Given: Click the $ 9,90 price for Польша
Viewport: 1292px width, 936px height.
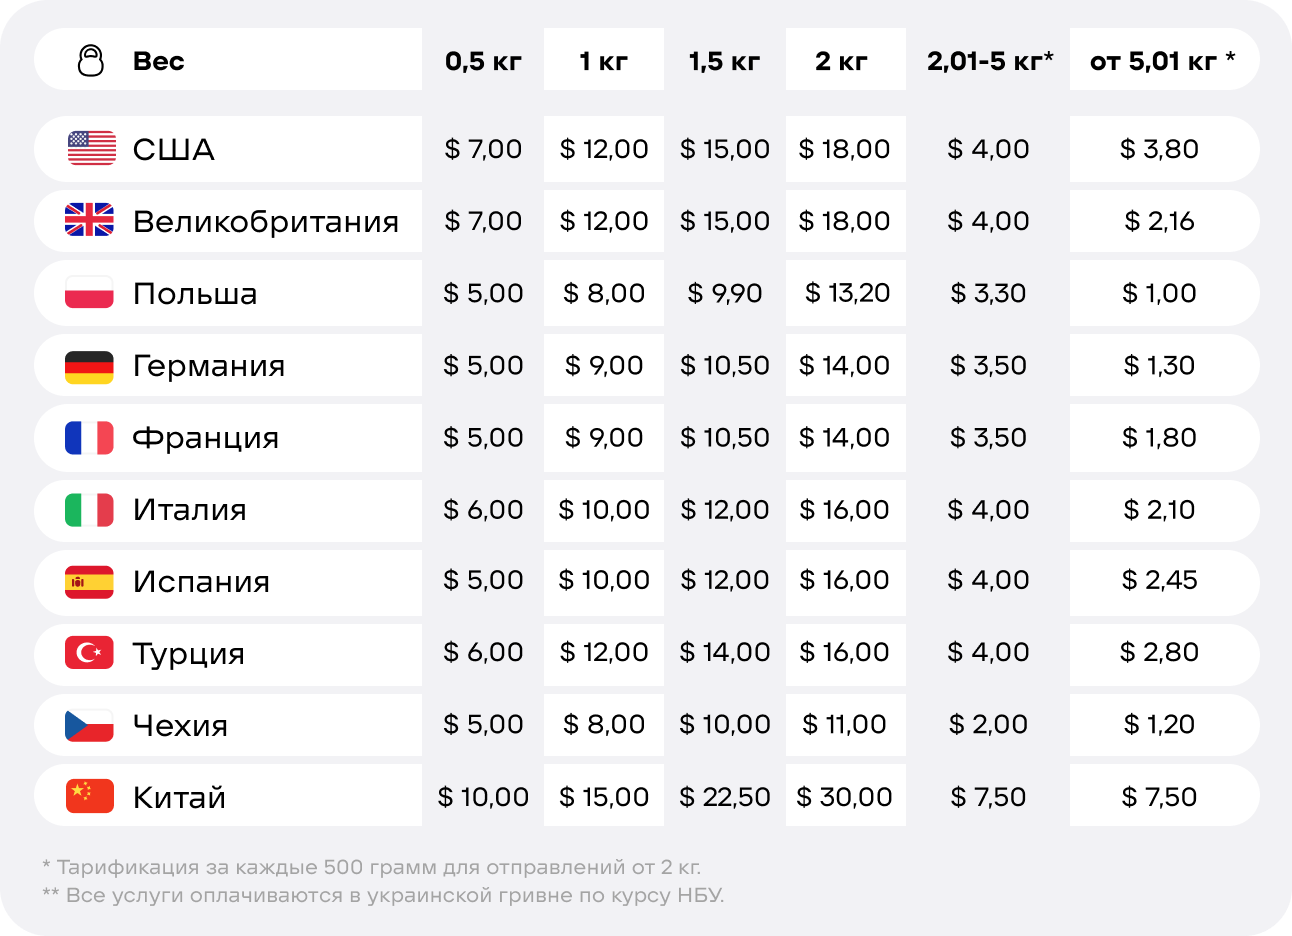Looking at the screenshot, I should (725, 293).
